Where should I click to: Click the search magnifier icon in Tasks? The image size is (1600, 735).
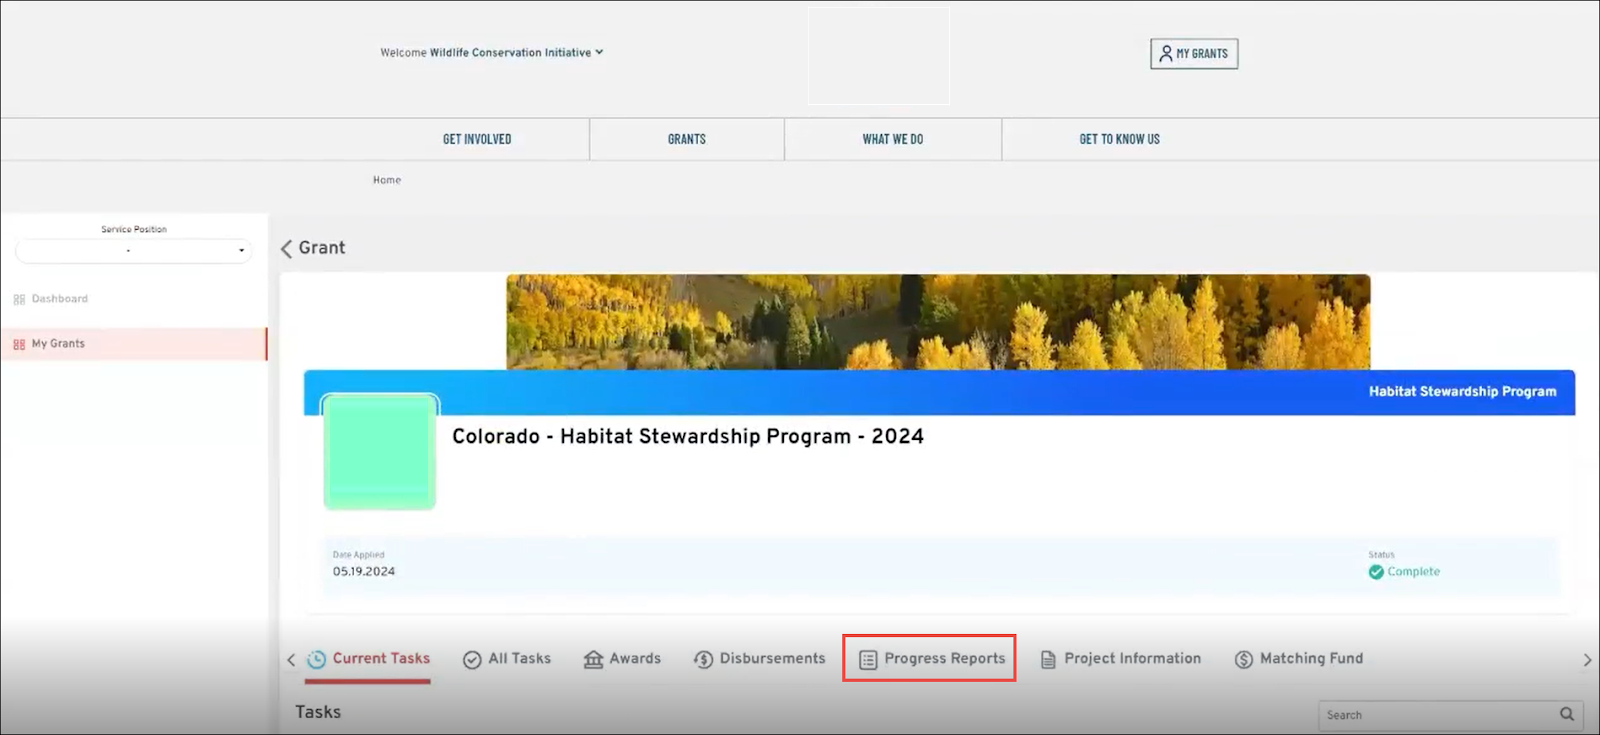click(1566, 714)
